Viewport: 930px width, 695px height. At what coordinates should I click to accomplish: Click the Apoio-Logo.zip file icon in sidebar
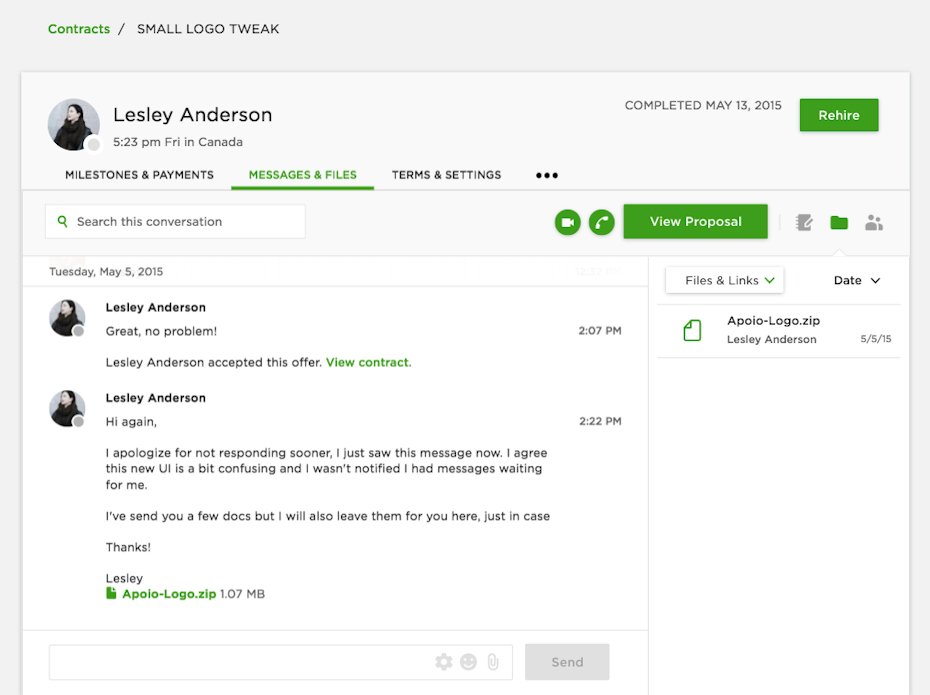coord(692,330)
